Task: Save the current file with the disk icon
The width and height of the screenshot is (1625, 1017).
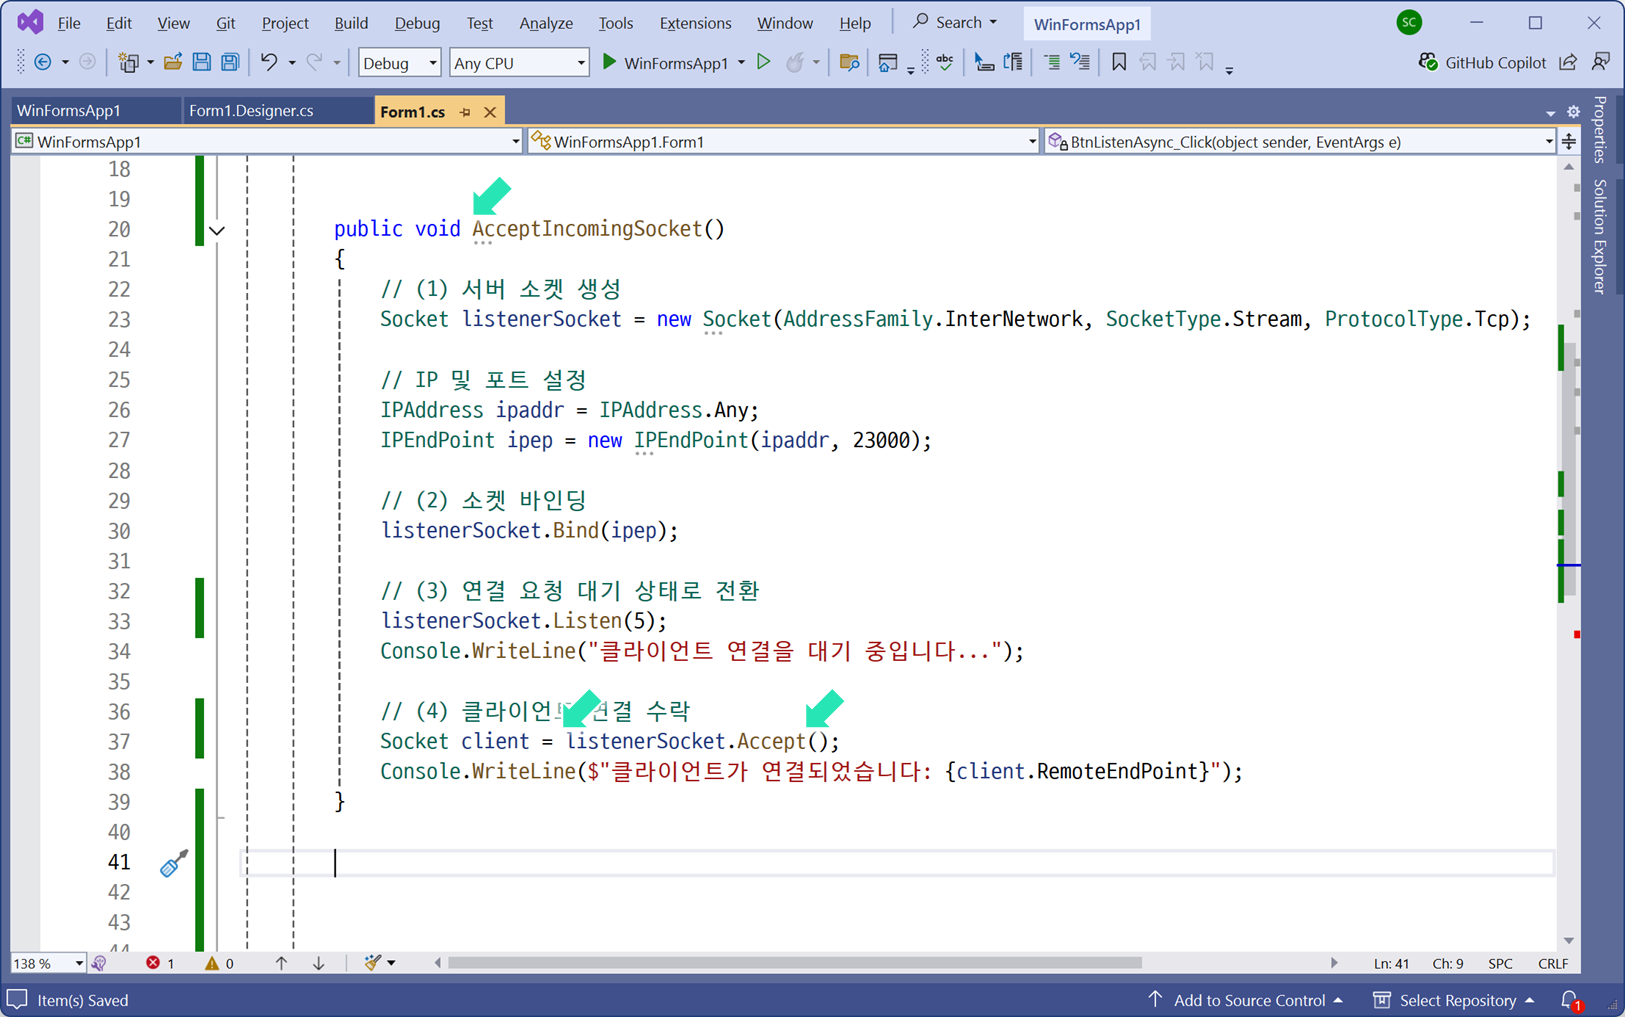Action: point(201,63)
